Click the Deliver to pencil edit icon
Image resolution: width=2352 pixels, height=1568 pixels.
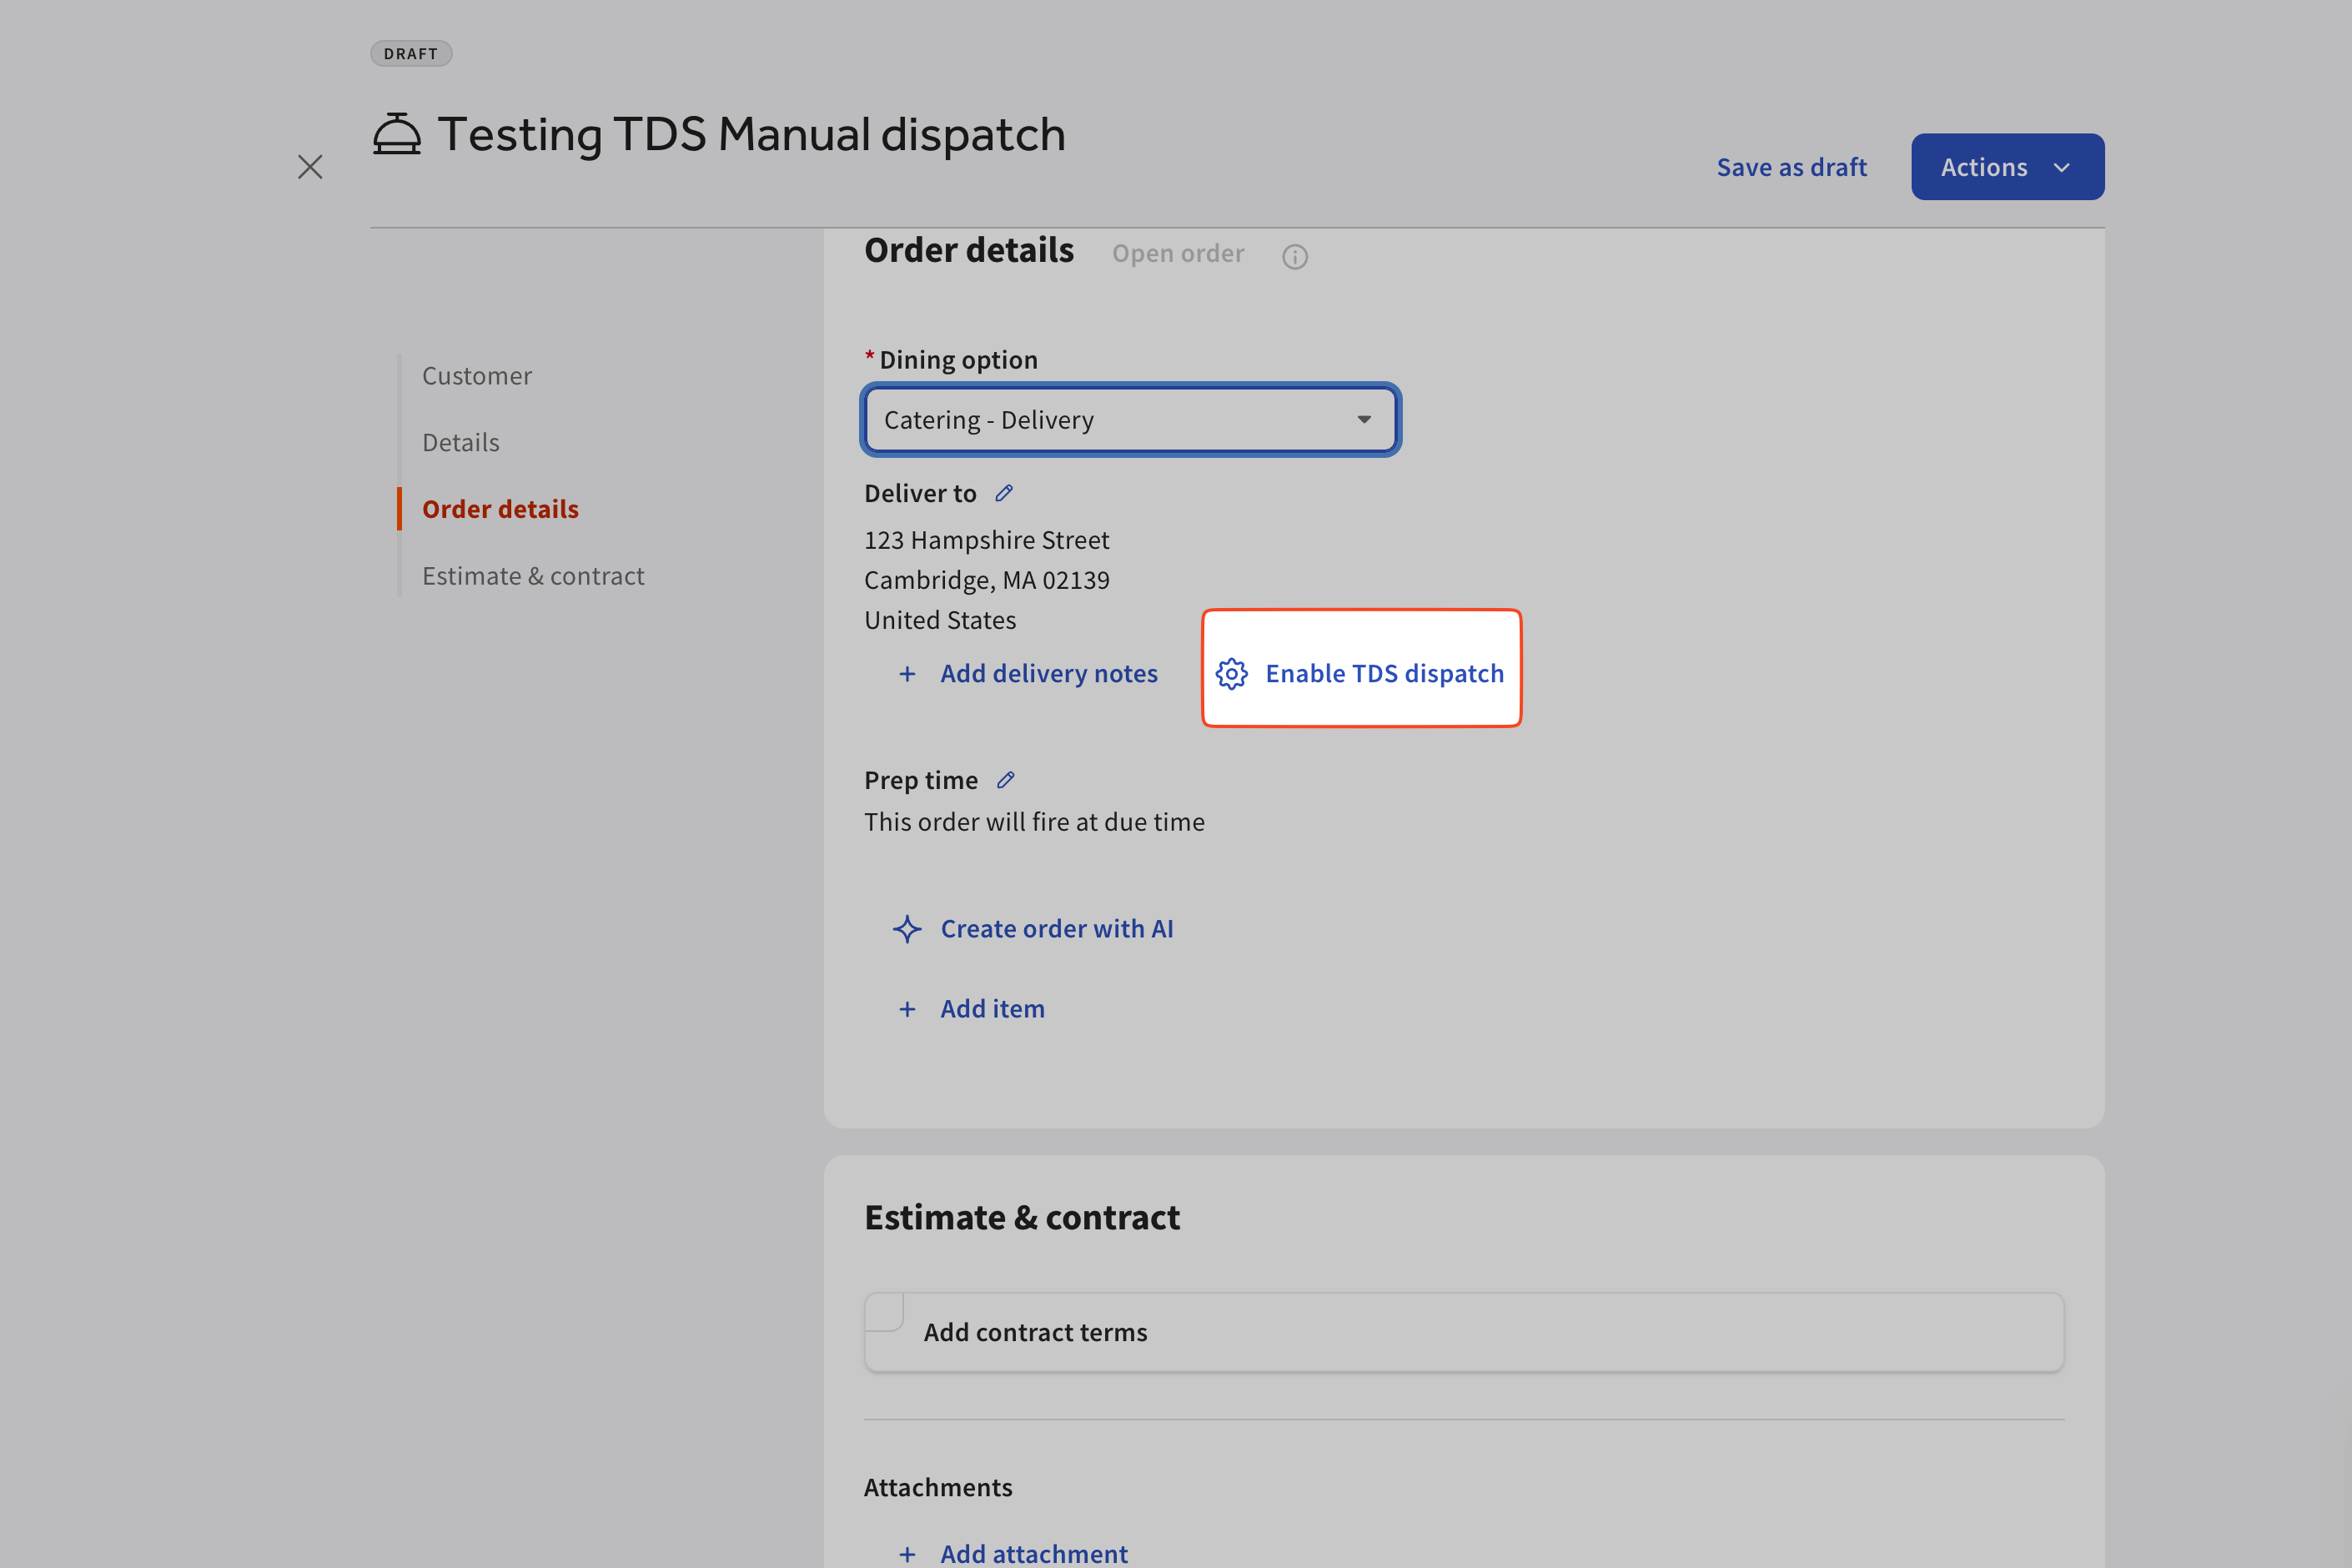(x=1004, y=493)
